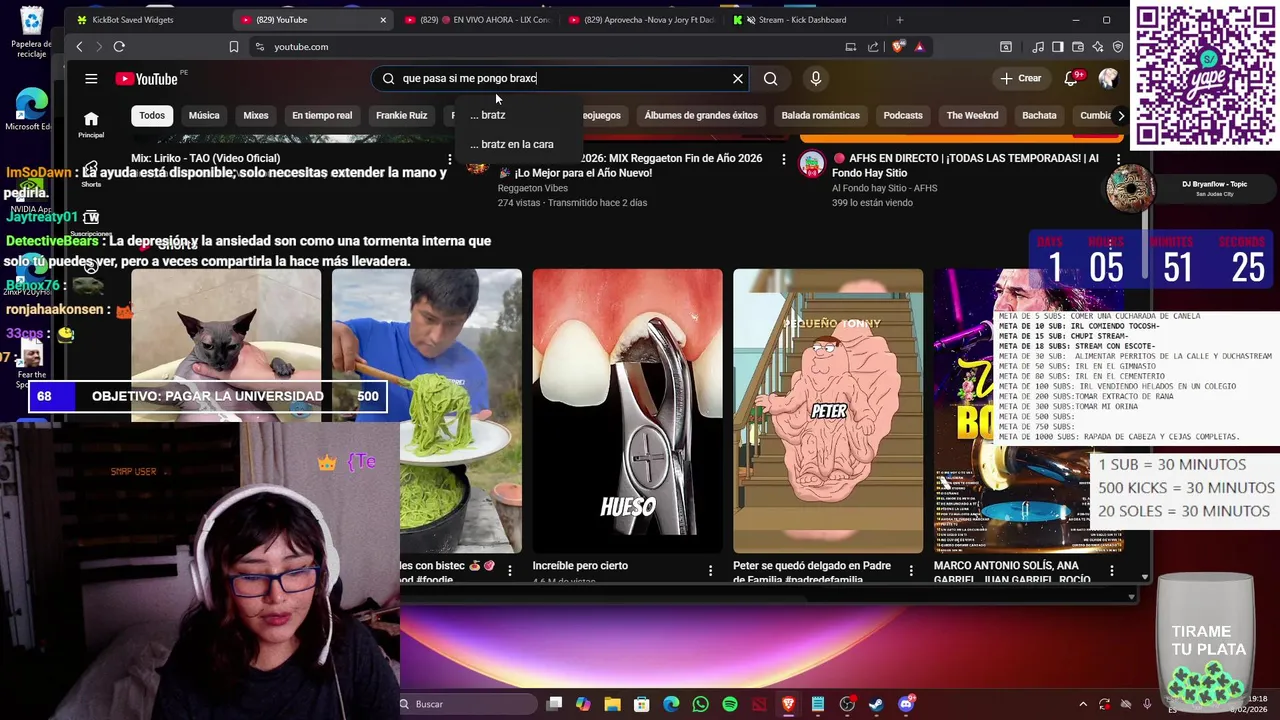Filter by the Balada románticas chip
The image size is (1280, 720).
click(x=820, y=115)
